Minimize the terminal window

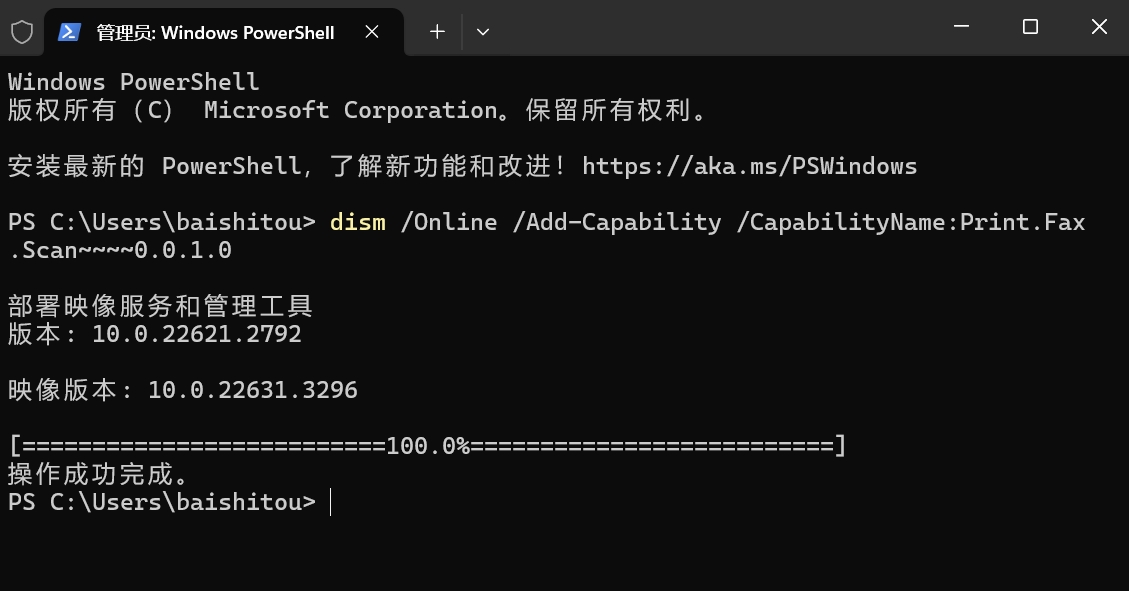click(962, 28)
